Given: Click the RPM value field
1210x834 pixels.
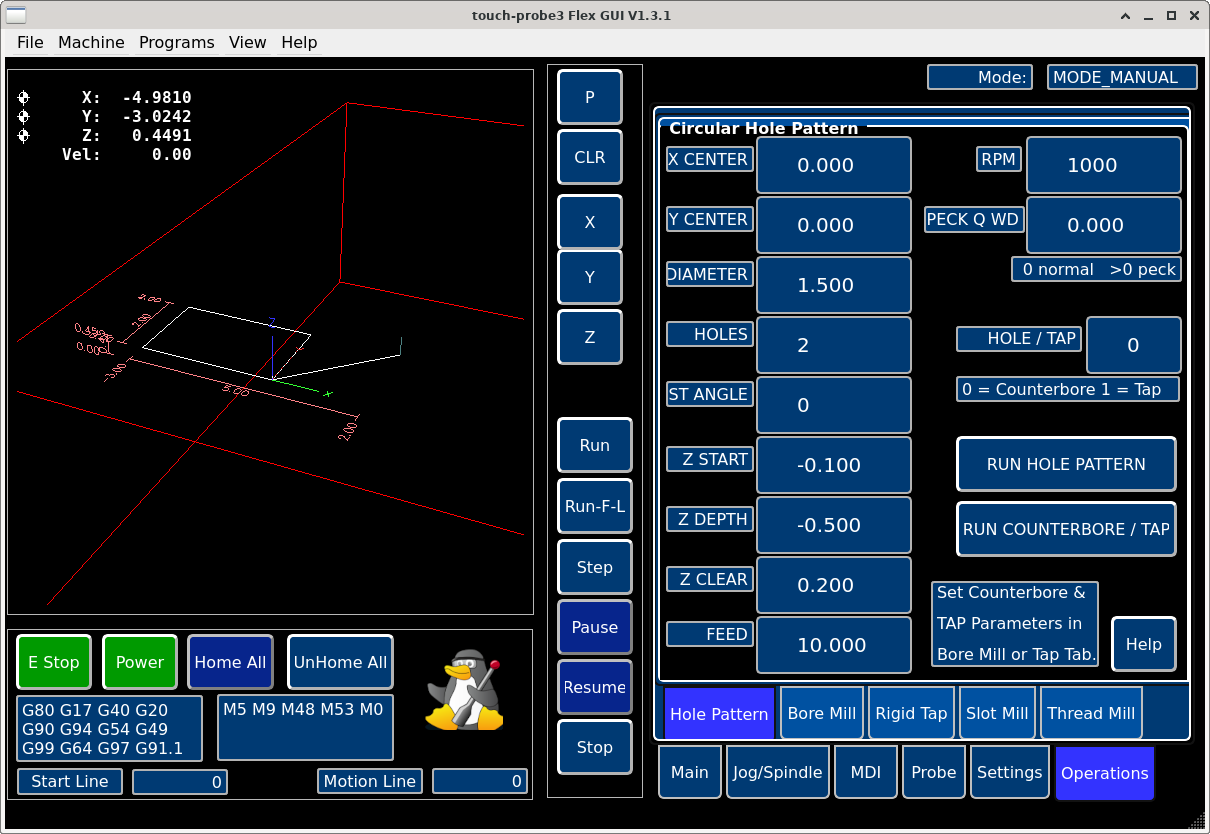Looking at the screenshot, I should pyautogui.click(x=1103, y=165).
